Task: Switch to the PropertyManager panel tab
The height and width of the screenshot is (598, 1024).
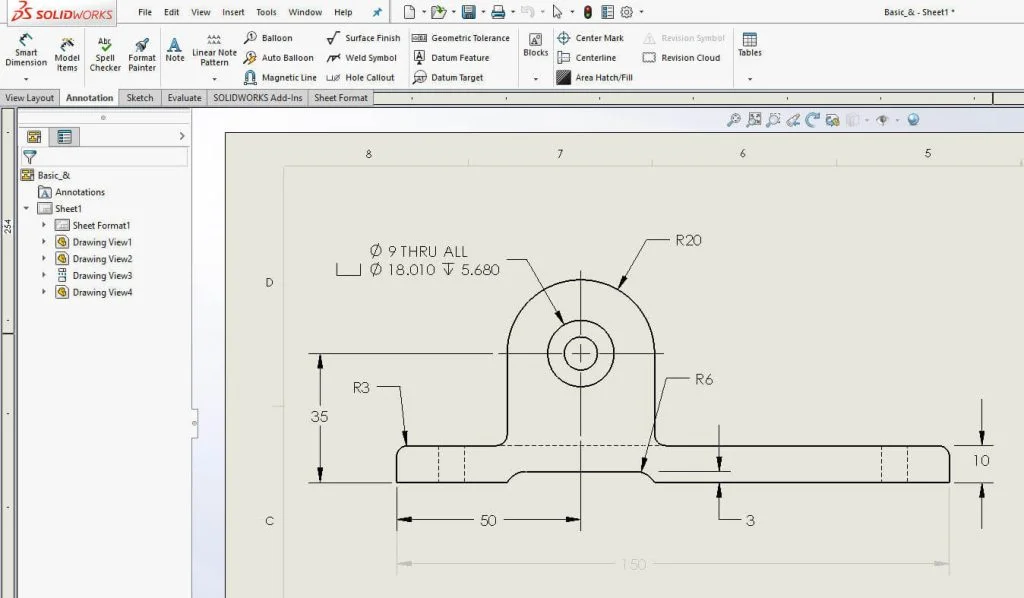Action: 65,137
